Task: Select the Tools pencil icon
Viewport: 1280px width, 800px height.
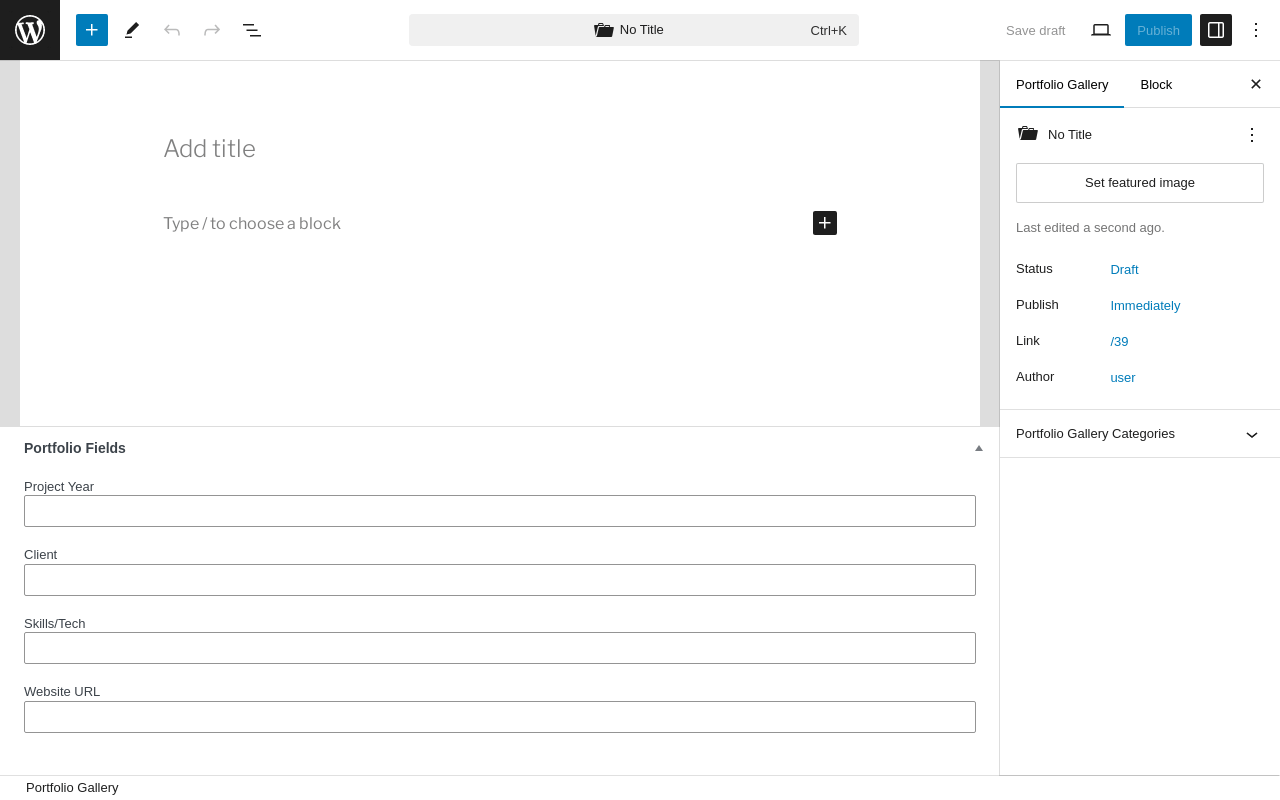Action: click(x=132, y=30)
